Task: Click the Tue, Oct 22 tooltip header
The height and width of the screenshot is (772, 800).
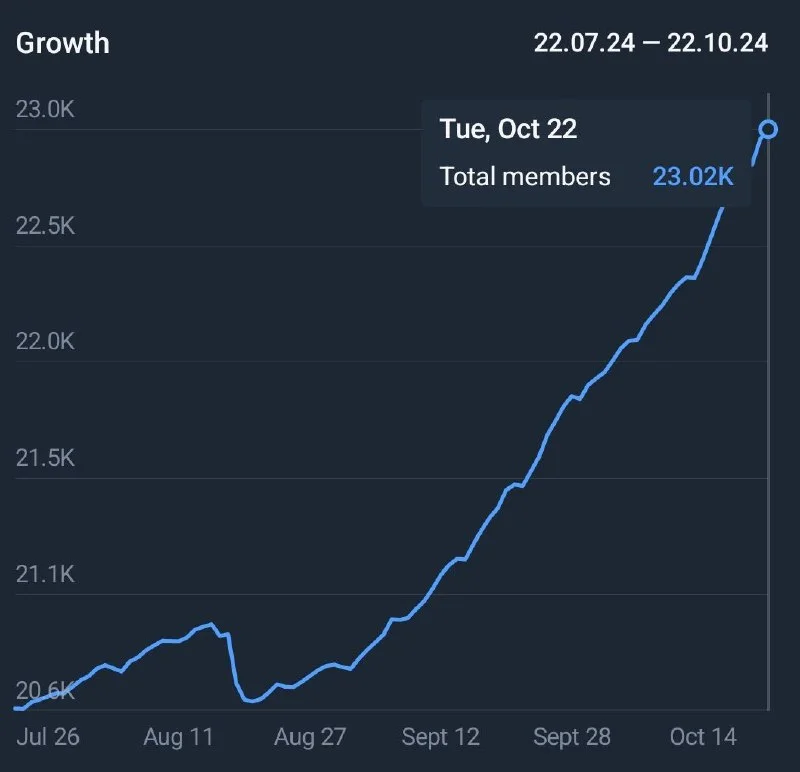Action: 508,129
